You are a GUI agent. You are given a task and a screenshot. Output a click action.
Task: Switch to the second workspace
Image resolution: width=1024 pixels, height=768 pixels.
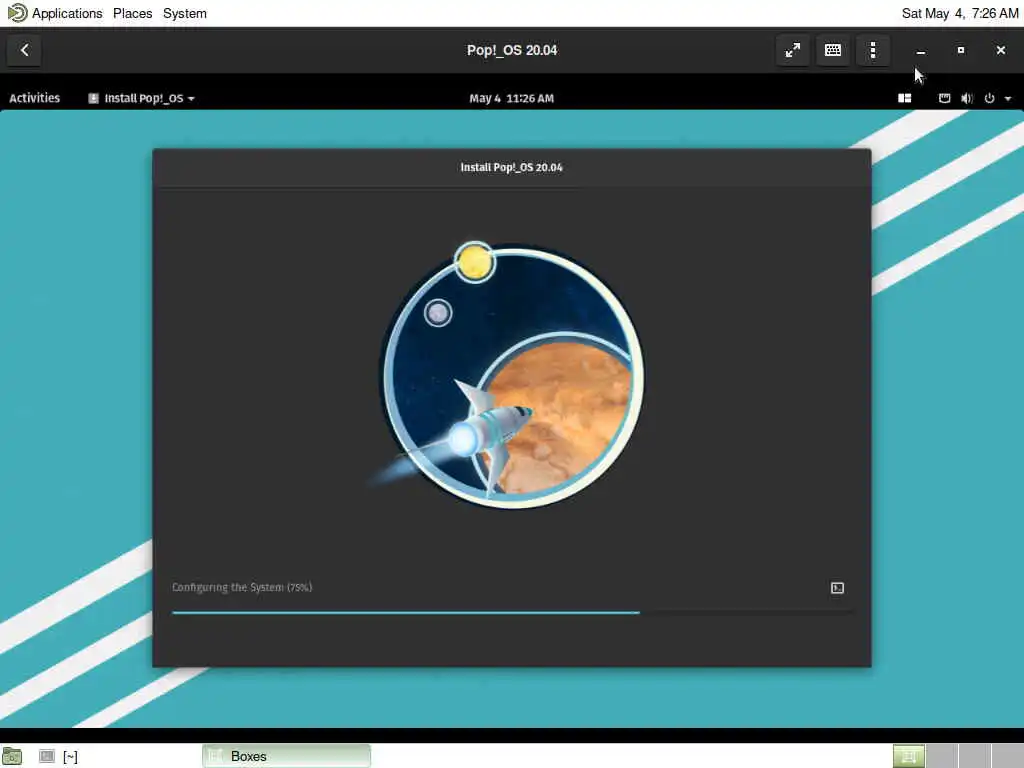pos(942,756)
